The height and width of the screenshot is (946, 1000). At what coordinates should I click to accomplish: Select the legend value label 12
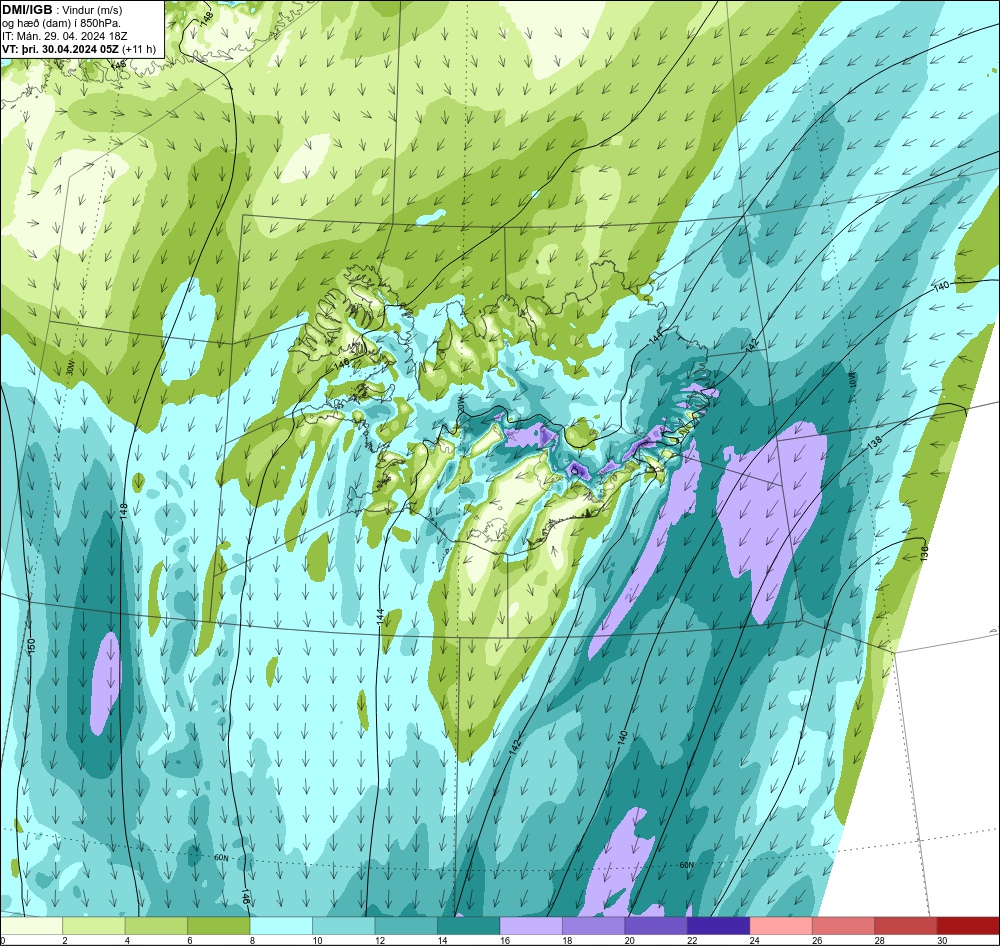pyautogui.click(x=379, y=940)
